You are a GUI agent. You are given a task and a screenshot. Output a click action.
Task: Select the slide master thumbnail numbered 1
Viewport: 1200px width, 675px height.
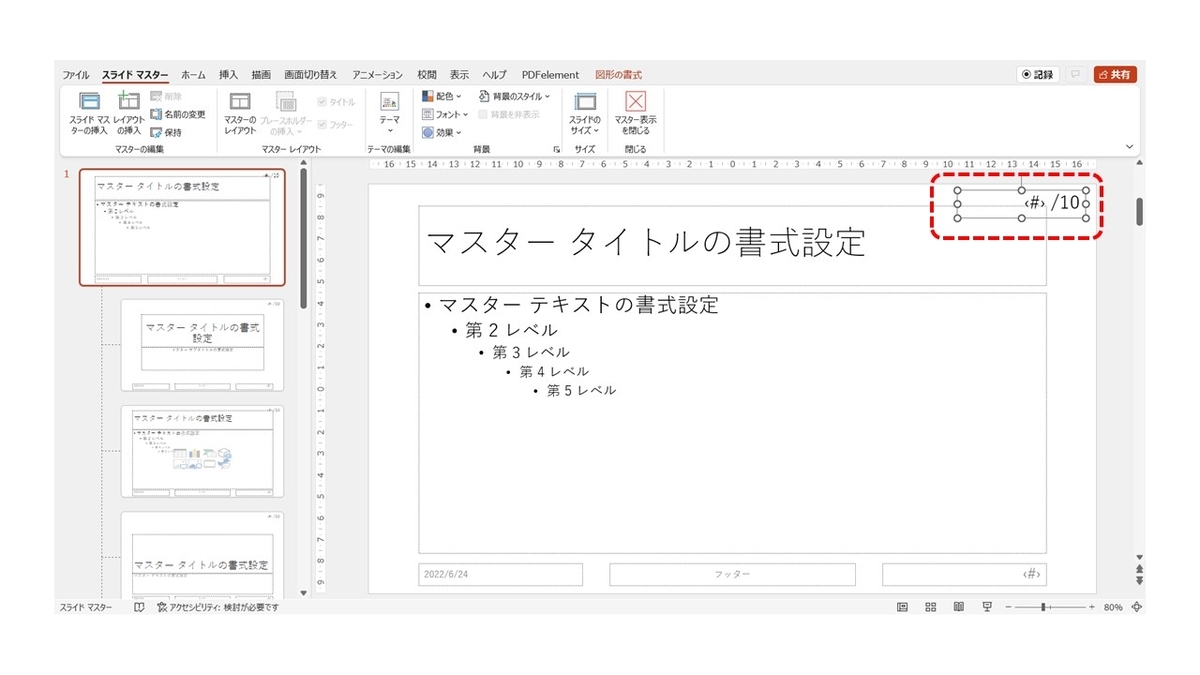tap(182, 228)
